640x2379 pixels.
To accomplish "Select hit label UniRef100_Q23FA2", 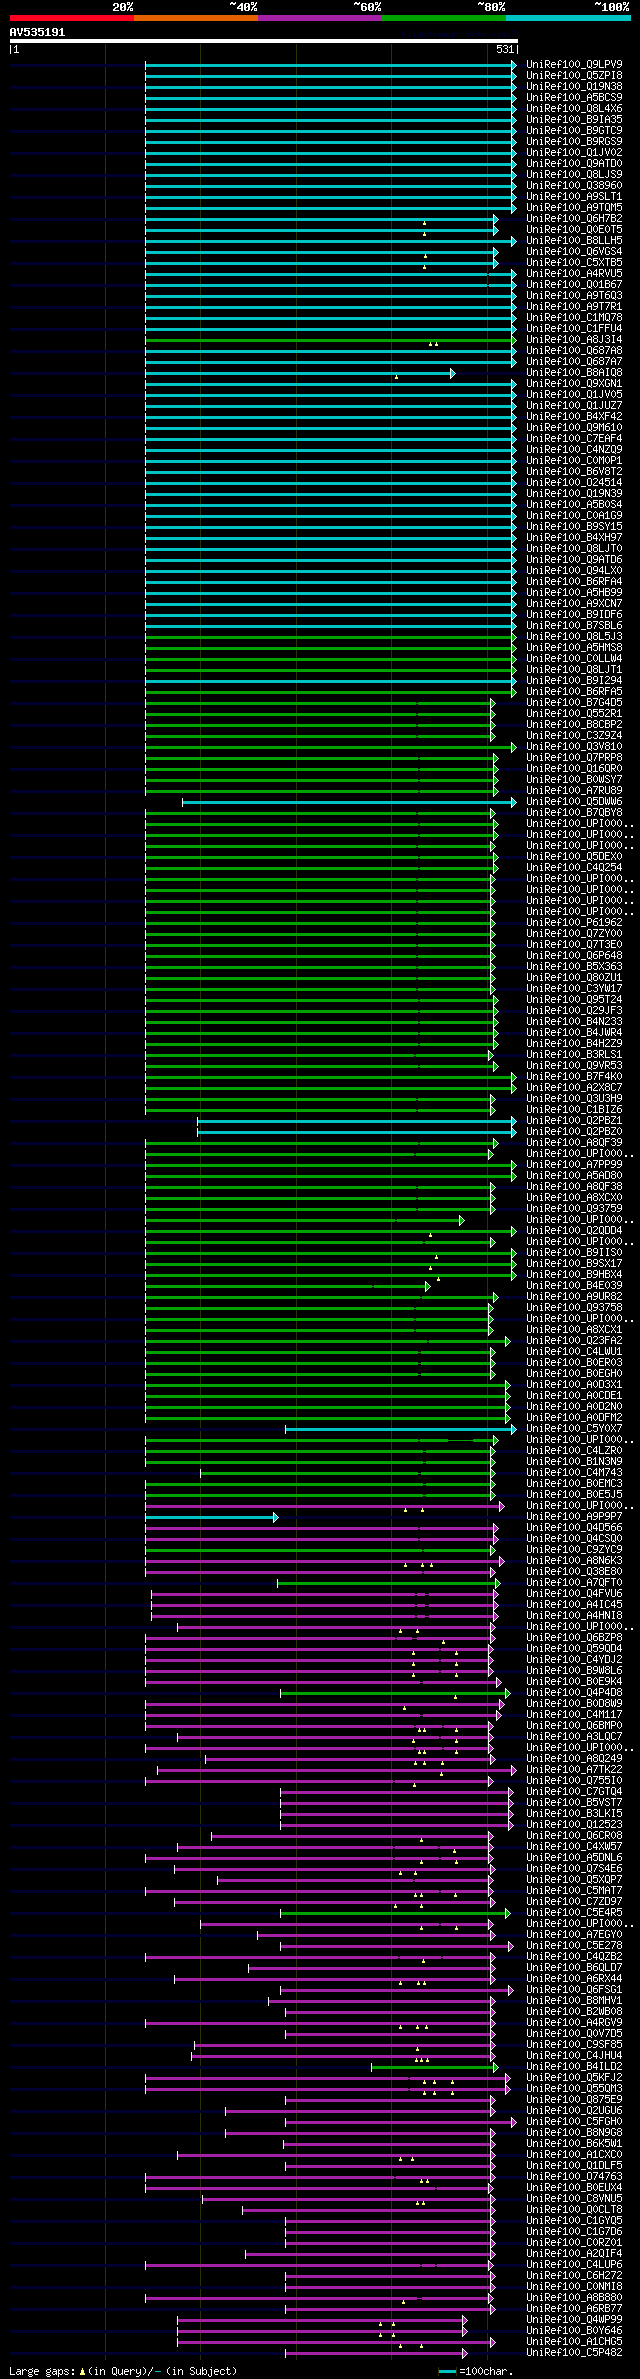I will point(574,1341).
